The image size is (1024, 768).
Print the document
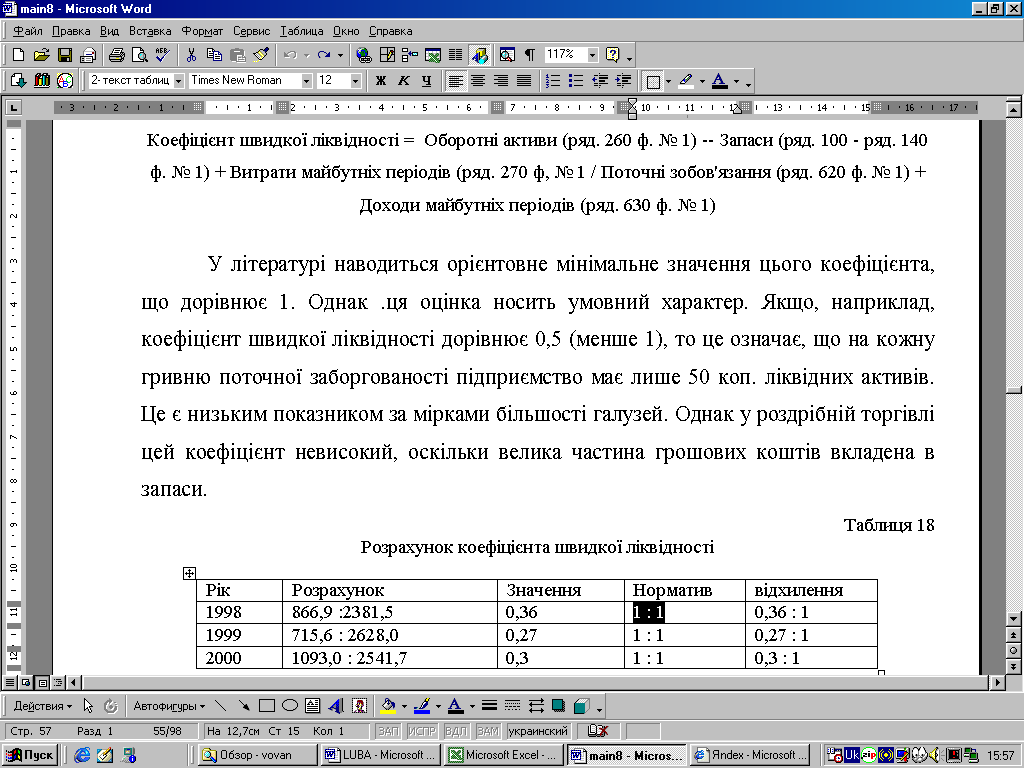[x=116, y=55]
